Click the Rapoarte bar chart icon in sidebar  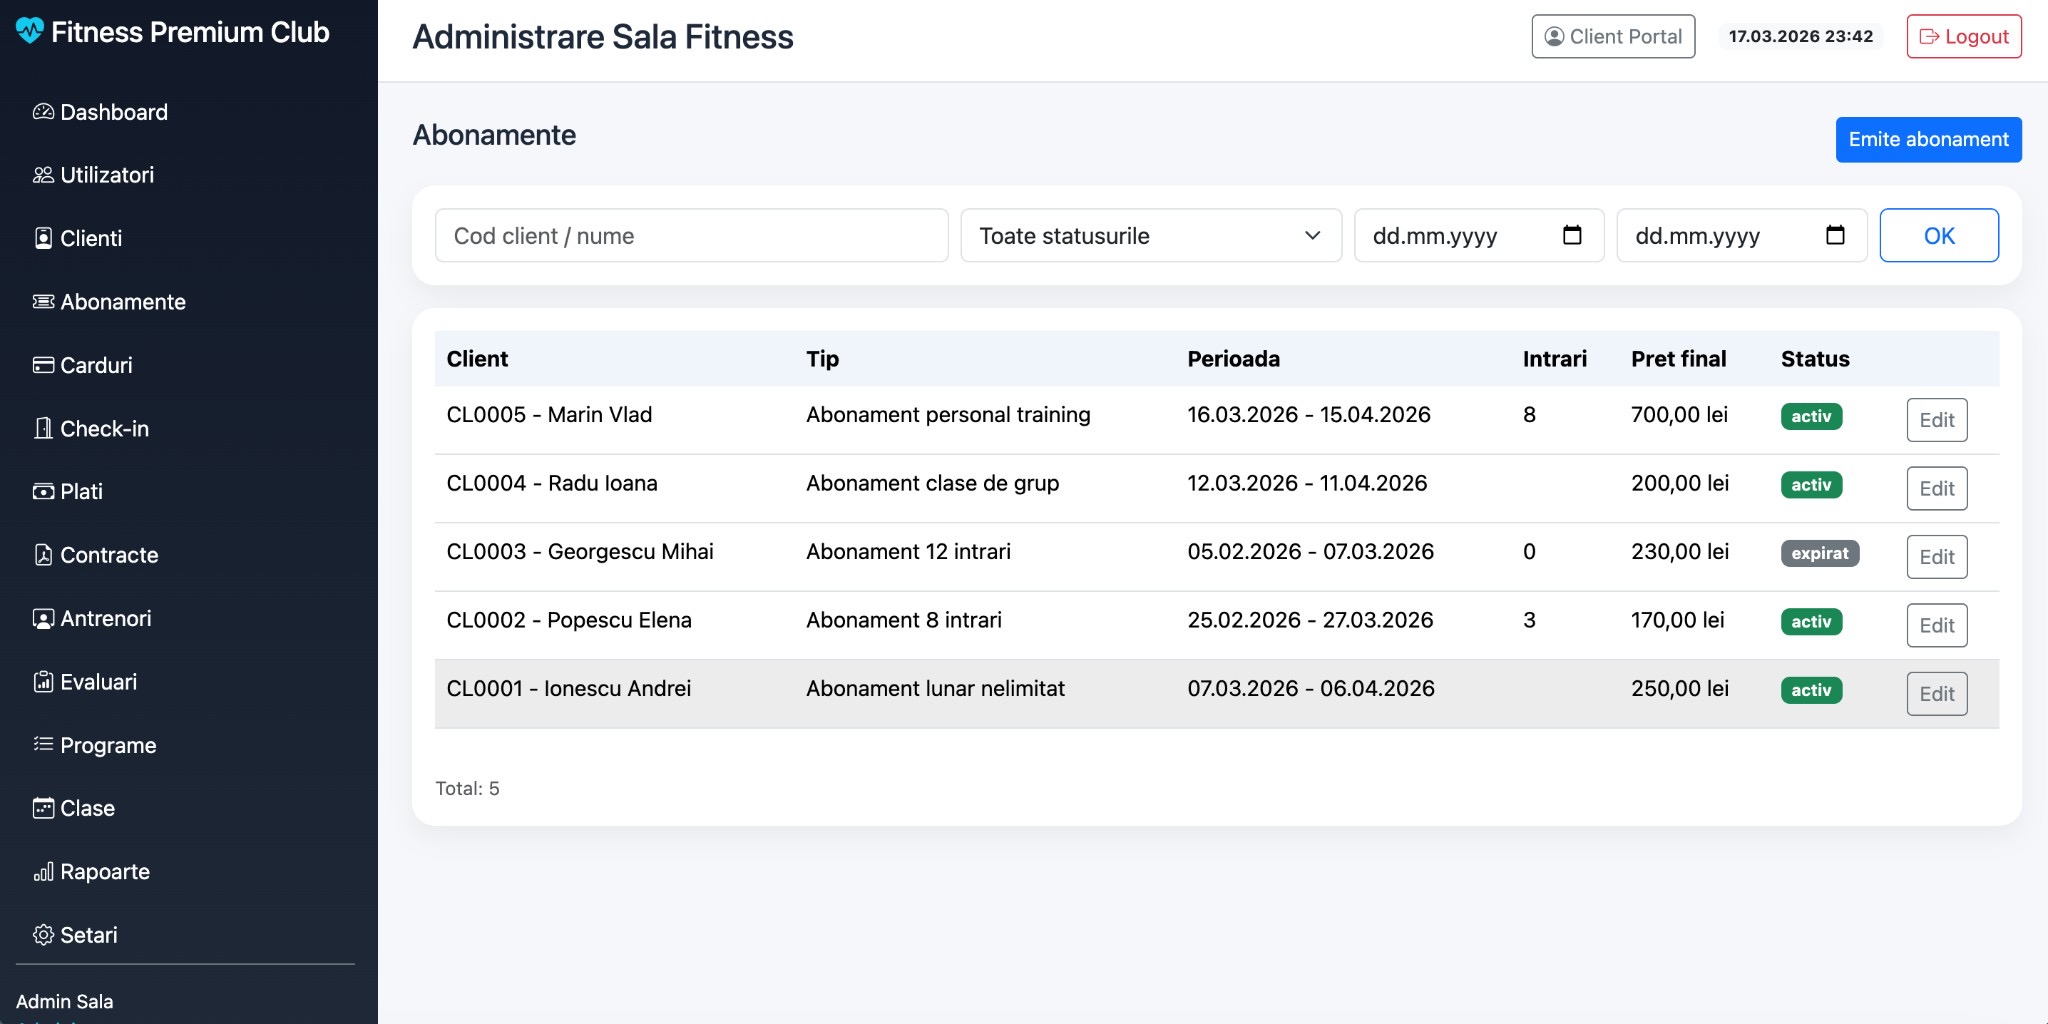pyautogui.click(x=43, y=872)
